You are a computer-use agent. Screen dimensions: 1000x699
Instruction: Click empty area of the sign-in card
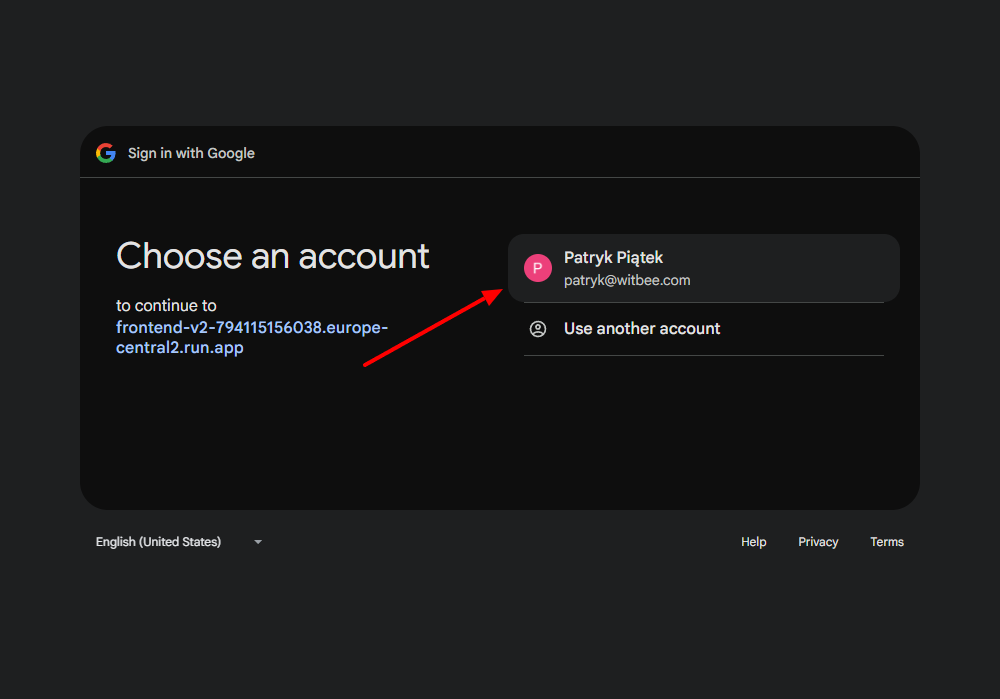point(500,440)
